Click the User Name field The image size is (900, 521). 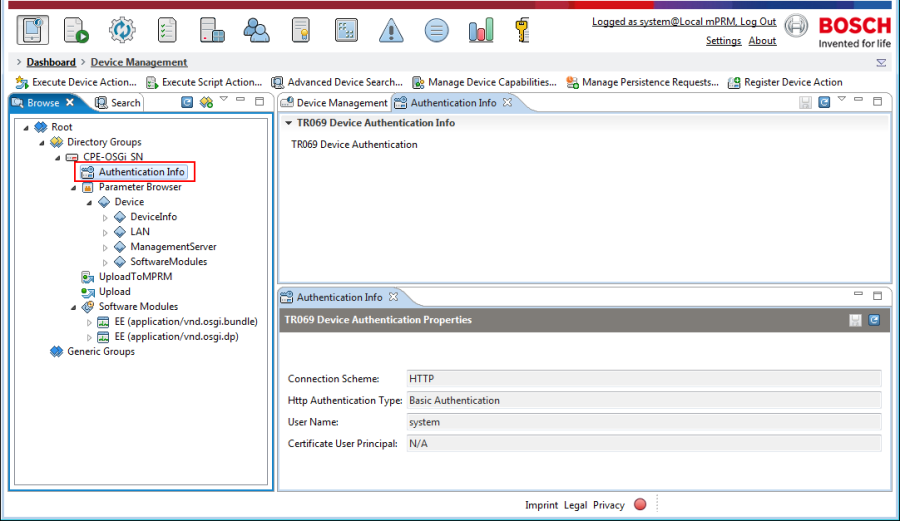tap(643, 422)
